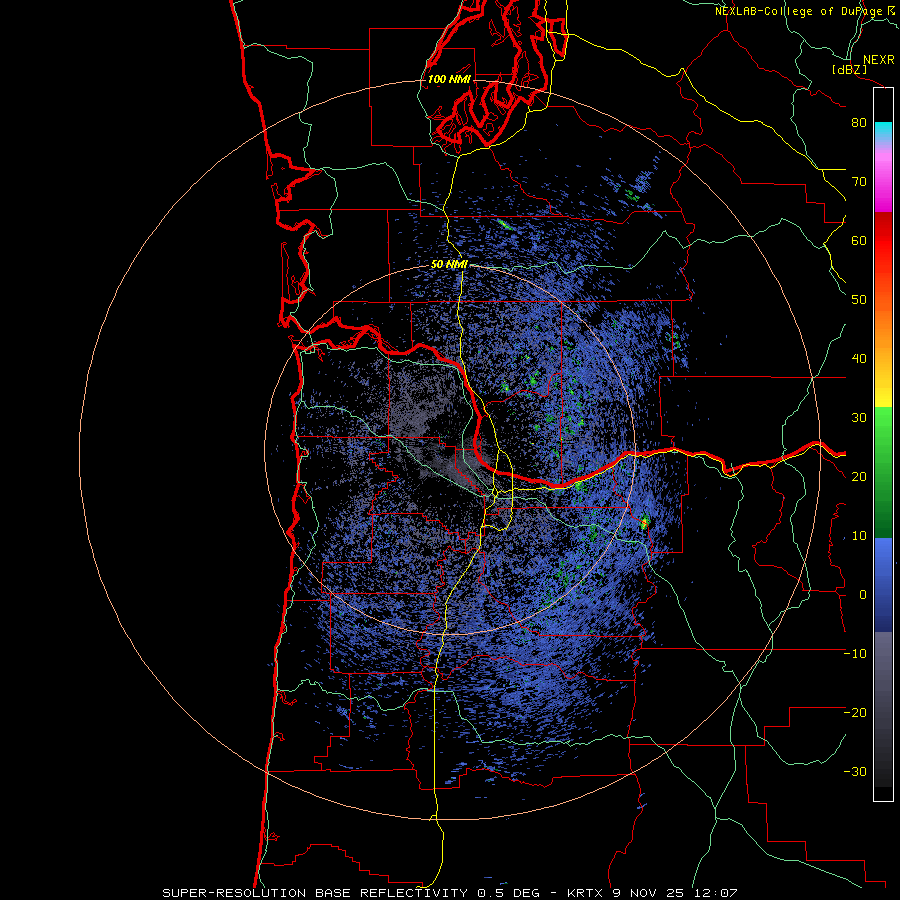Viewport: 900px width, 900px height.
Task: Click the NEXR label at top right
Action: 878,60
